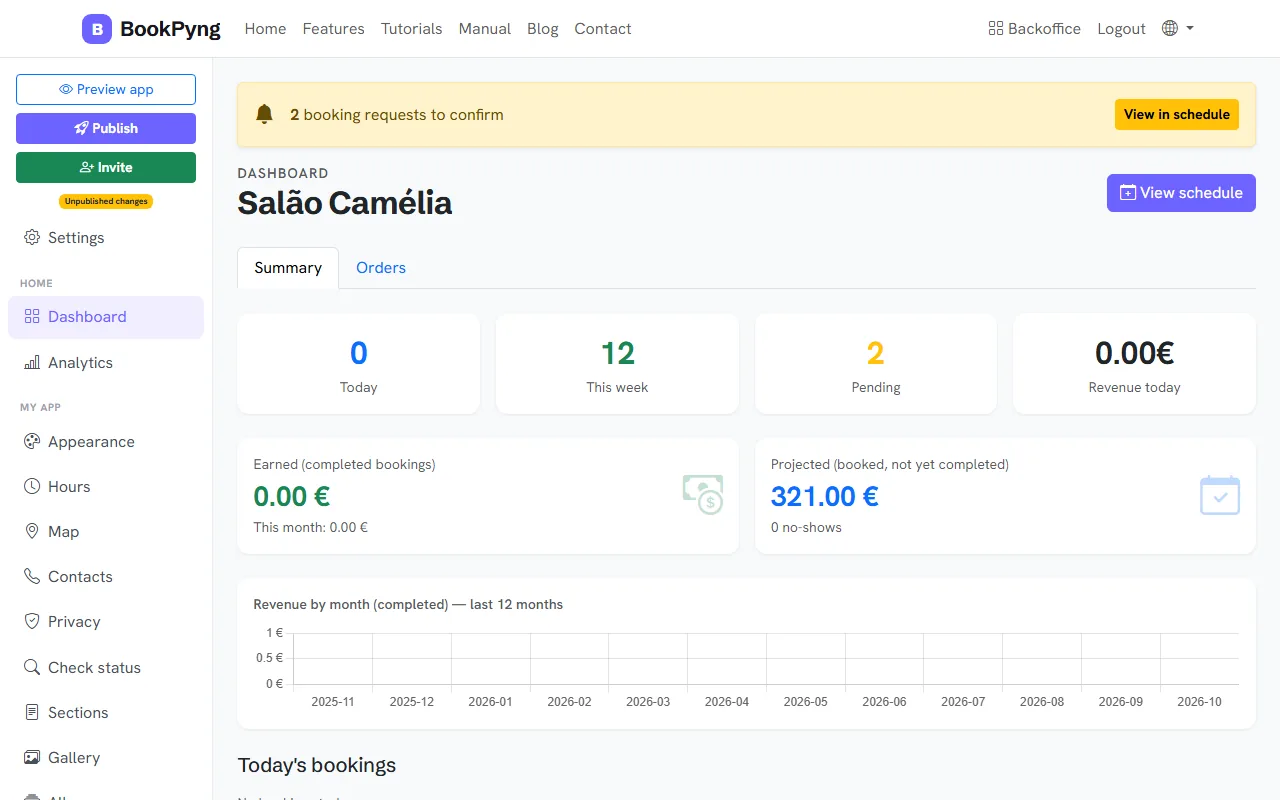Screen dimensions: 1280x800
Task: Click the Gallery image icon
Action: tap(32, 758)
